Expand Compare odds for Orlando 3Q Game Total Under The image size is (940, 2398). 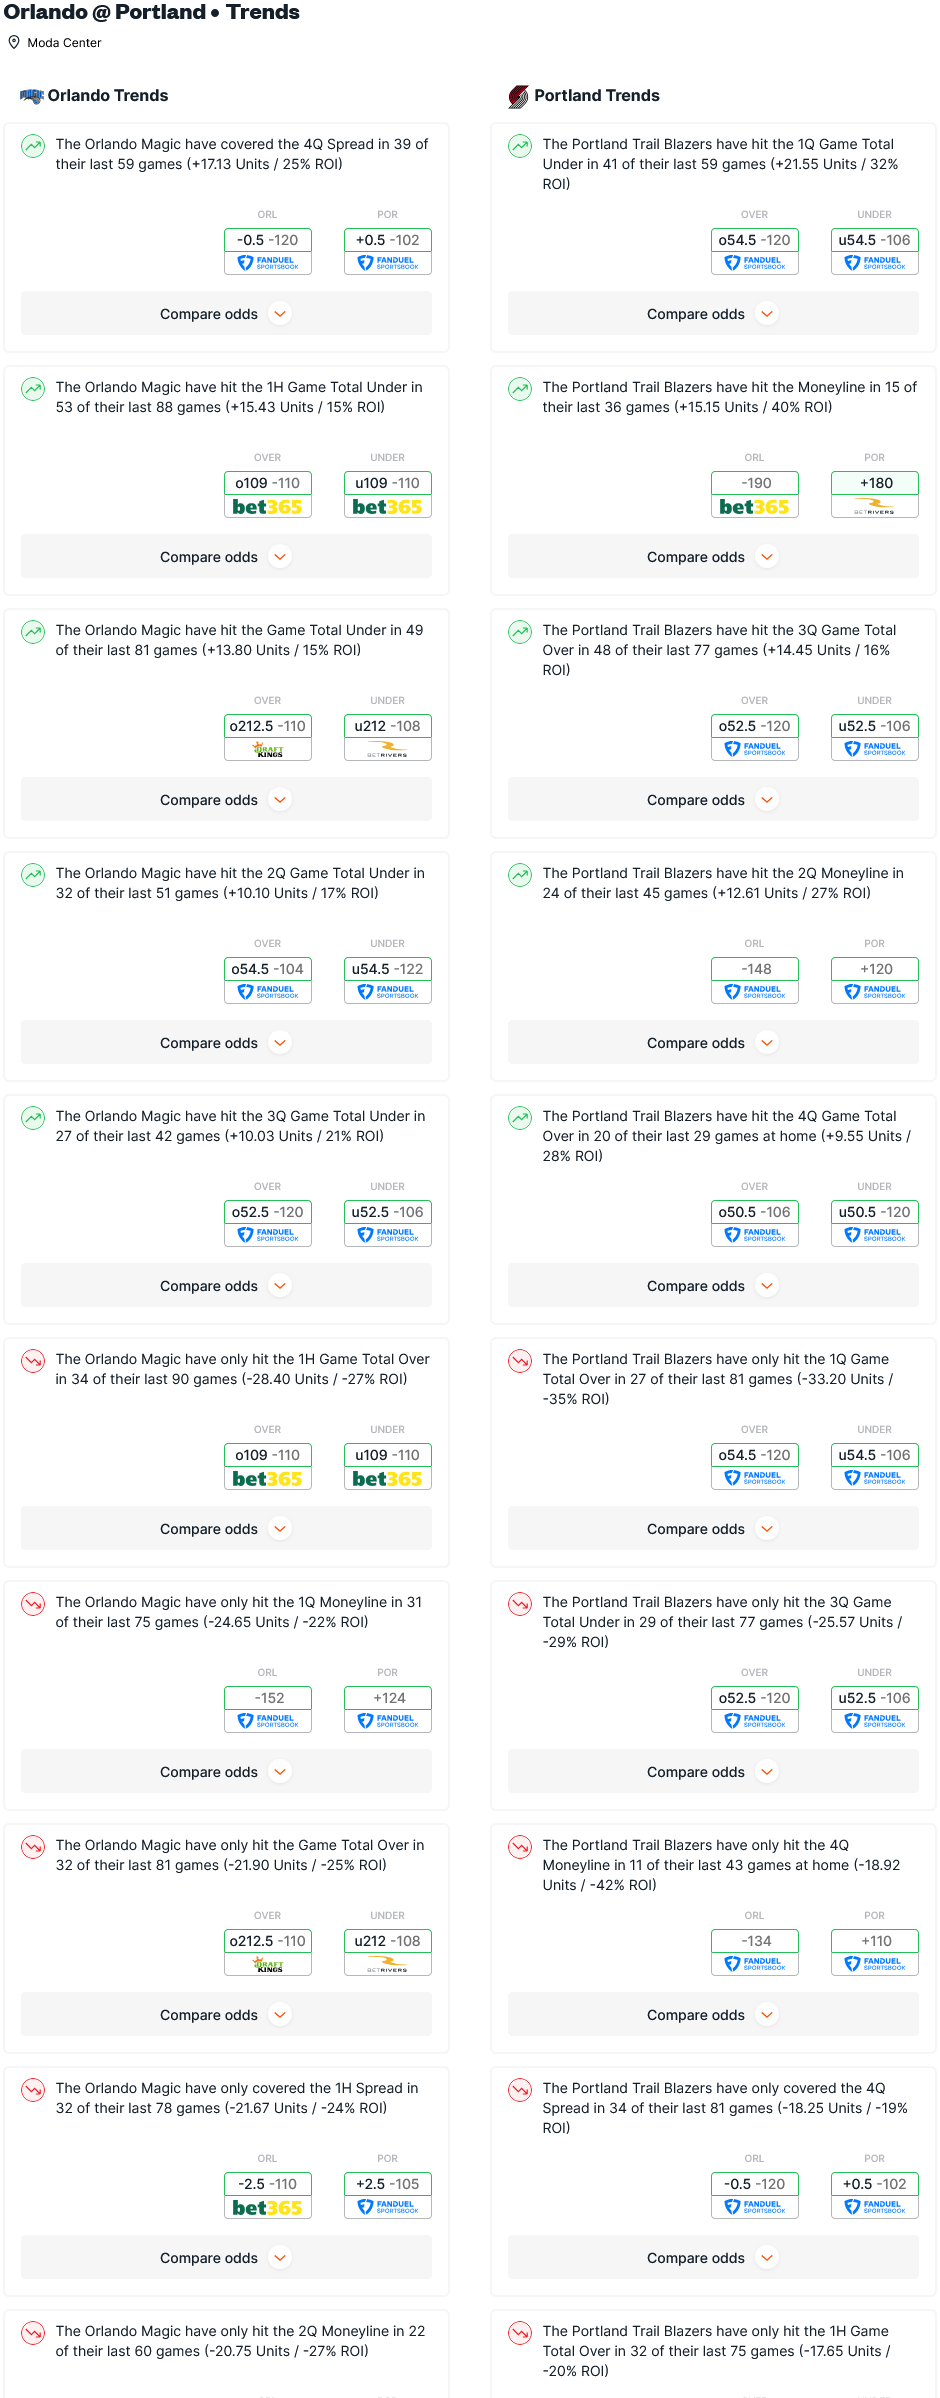click(226, 1286)
